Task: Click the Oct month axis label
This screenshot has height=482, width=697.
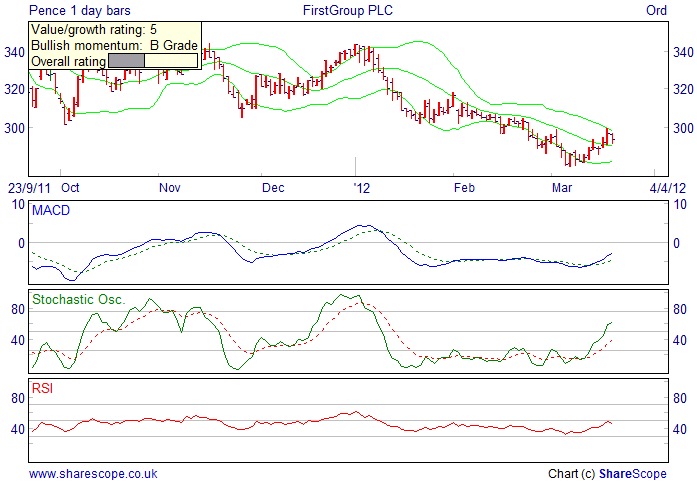Action: click(x=70, y=188)
